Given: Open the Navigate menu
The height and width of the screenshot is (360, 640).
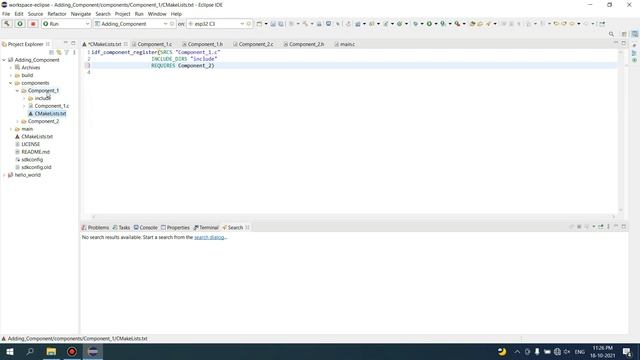Looking at the screenshot, I should click(x=81, y=14).
